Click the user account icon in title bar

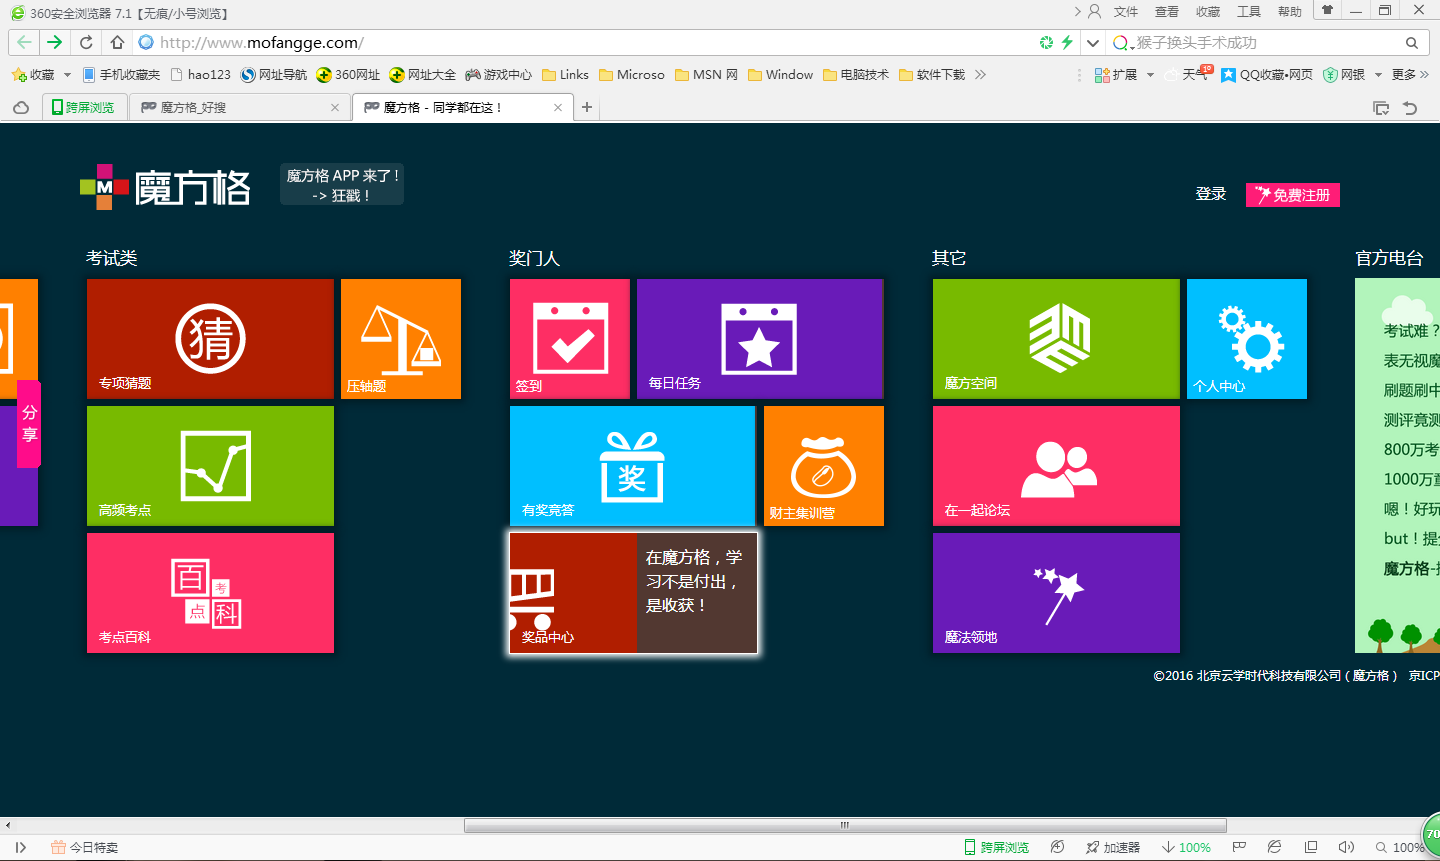(1094, 11)
